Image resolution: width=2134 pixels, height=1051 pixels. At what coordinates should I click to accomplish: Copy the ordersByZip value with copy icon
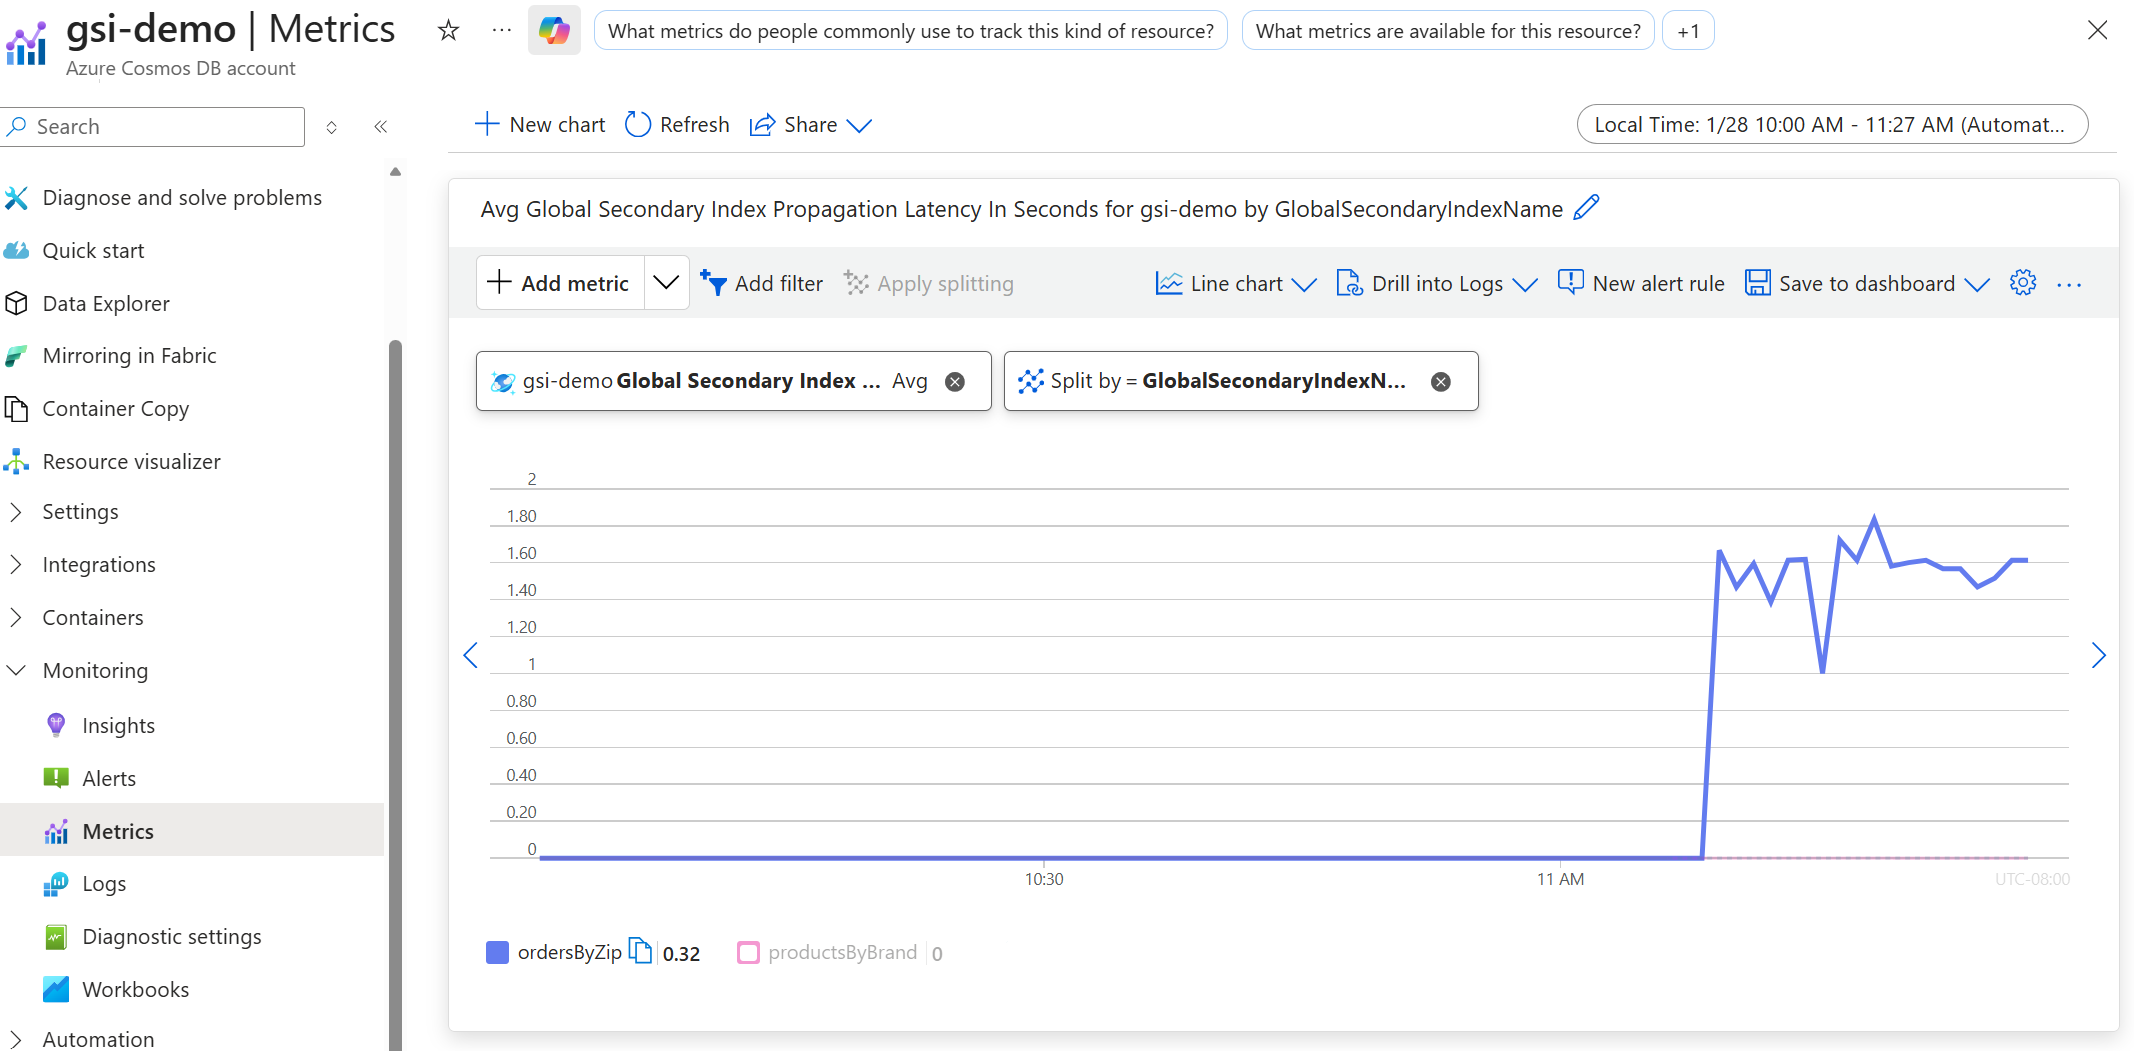[641, 951]
